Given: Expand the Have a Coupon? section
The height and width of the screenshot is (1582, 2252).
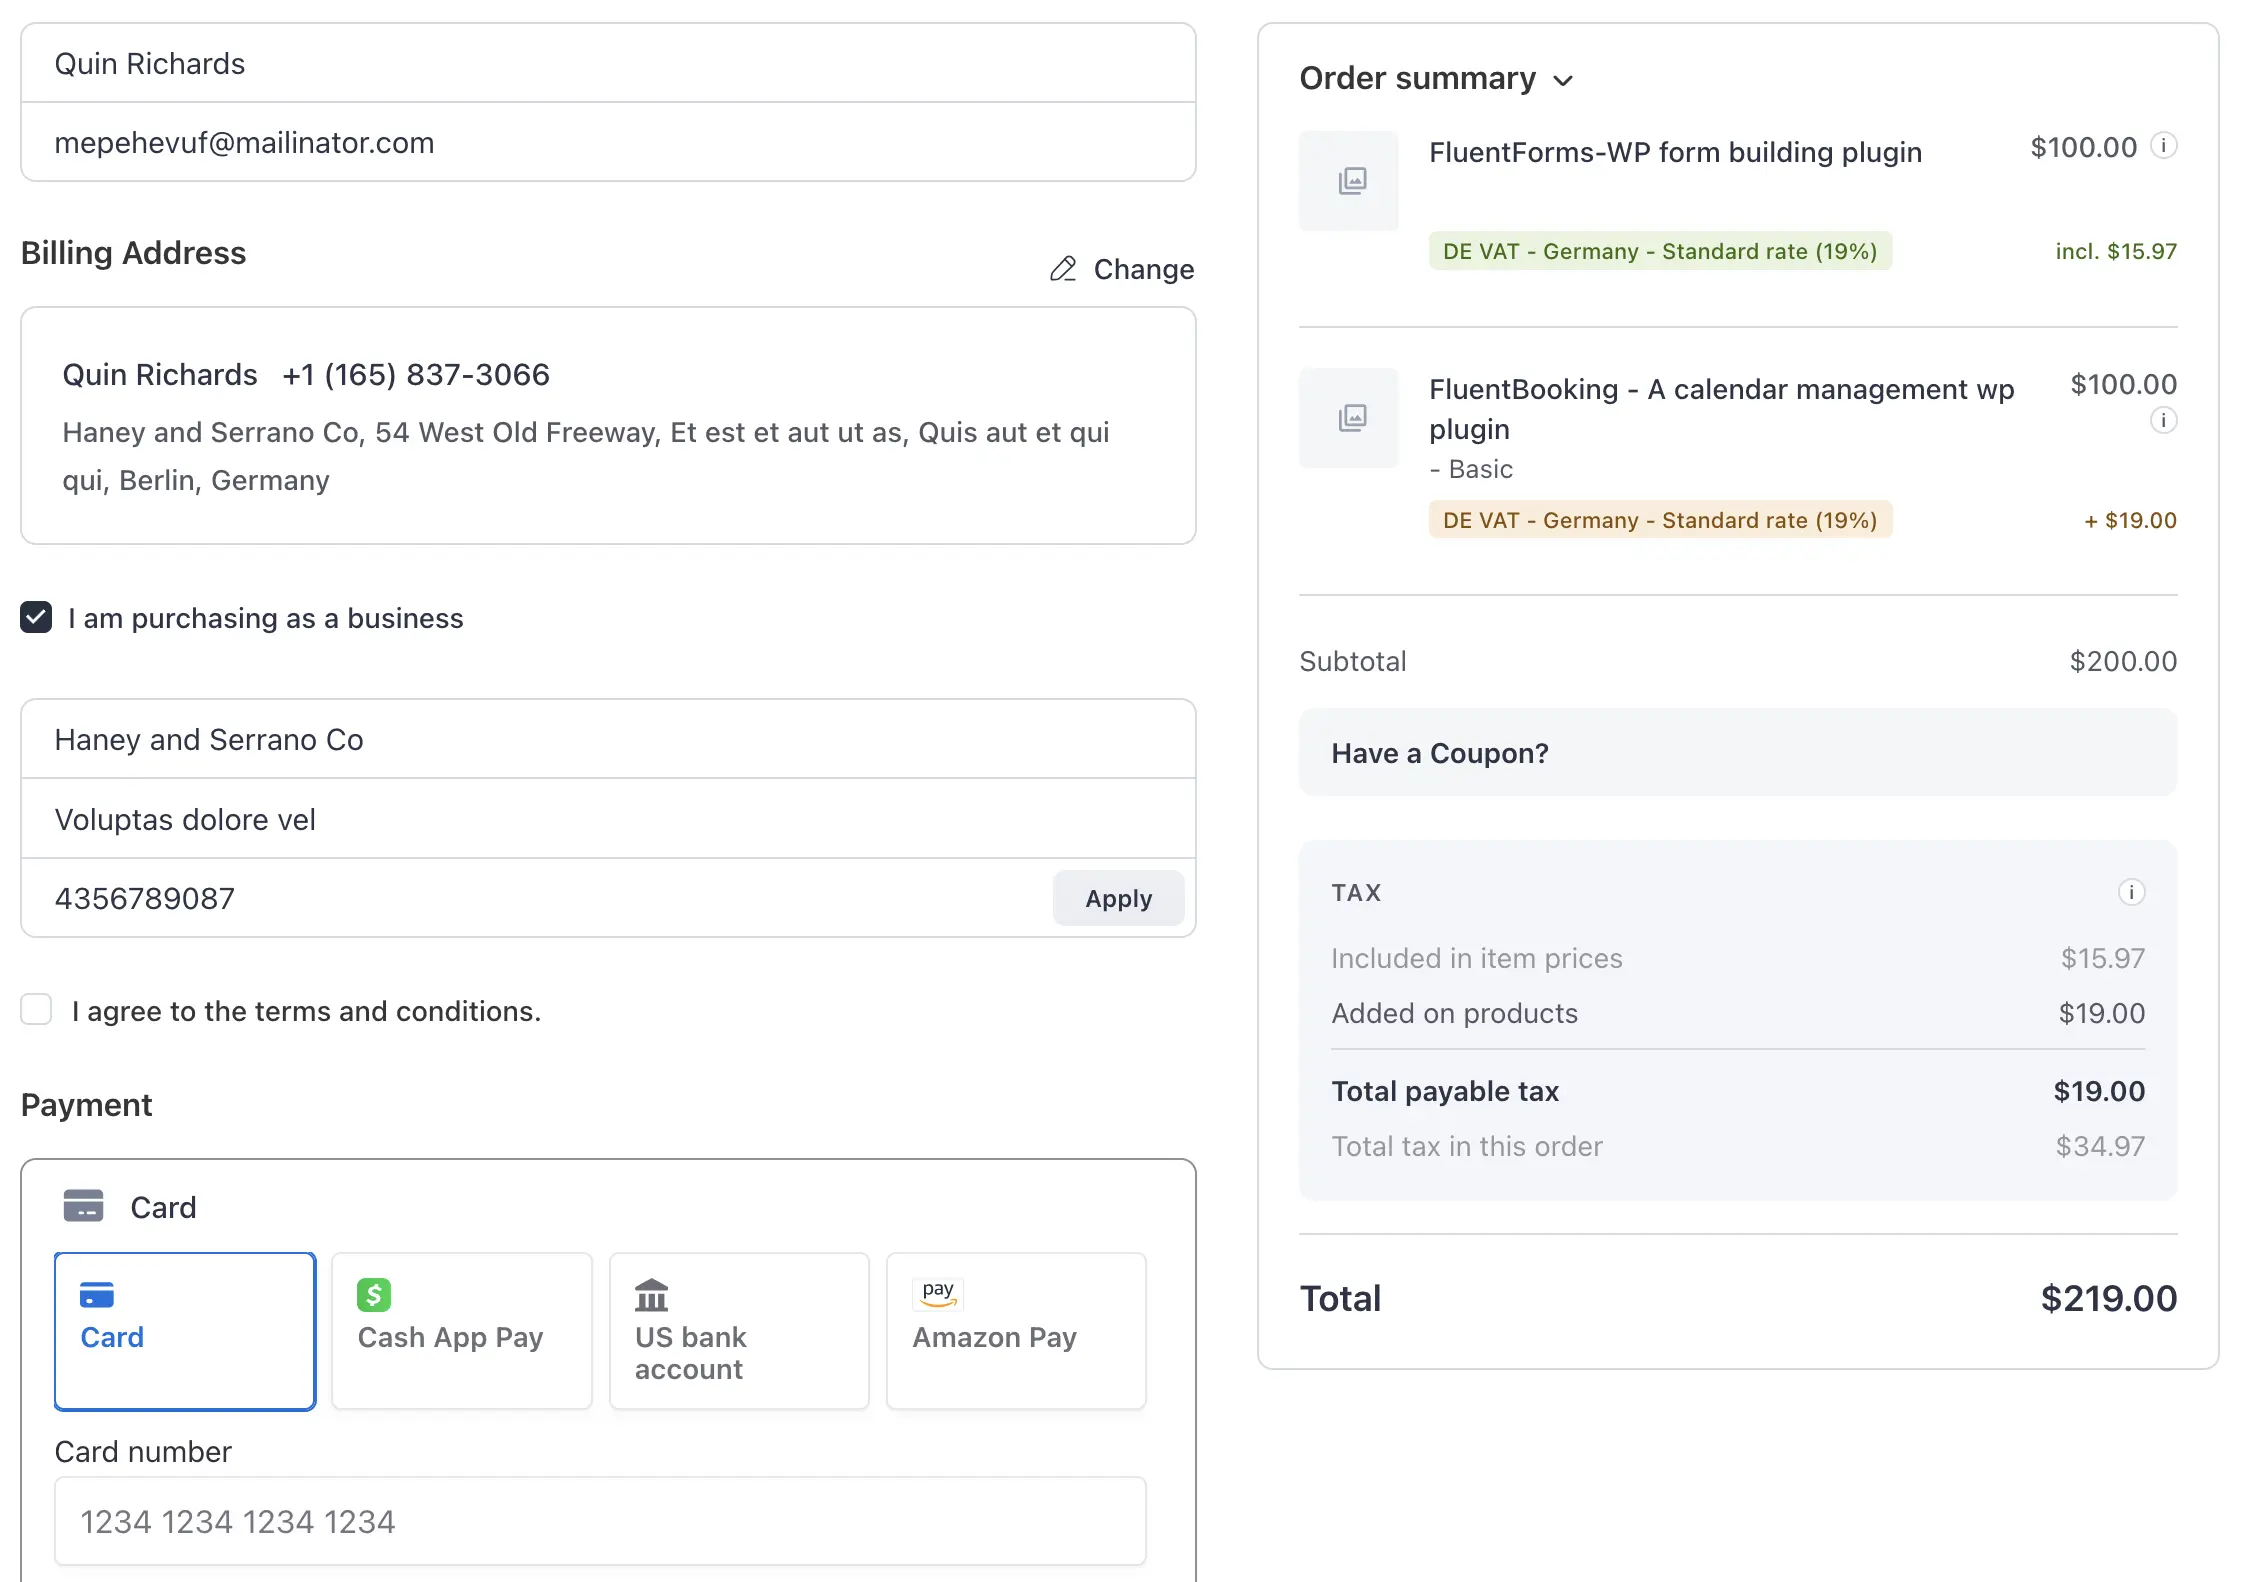Looking at the screenshot, I should coord(1737,753).
